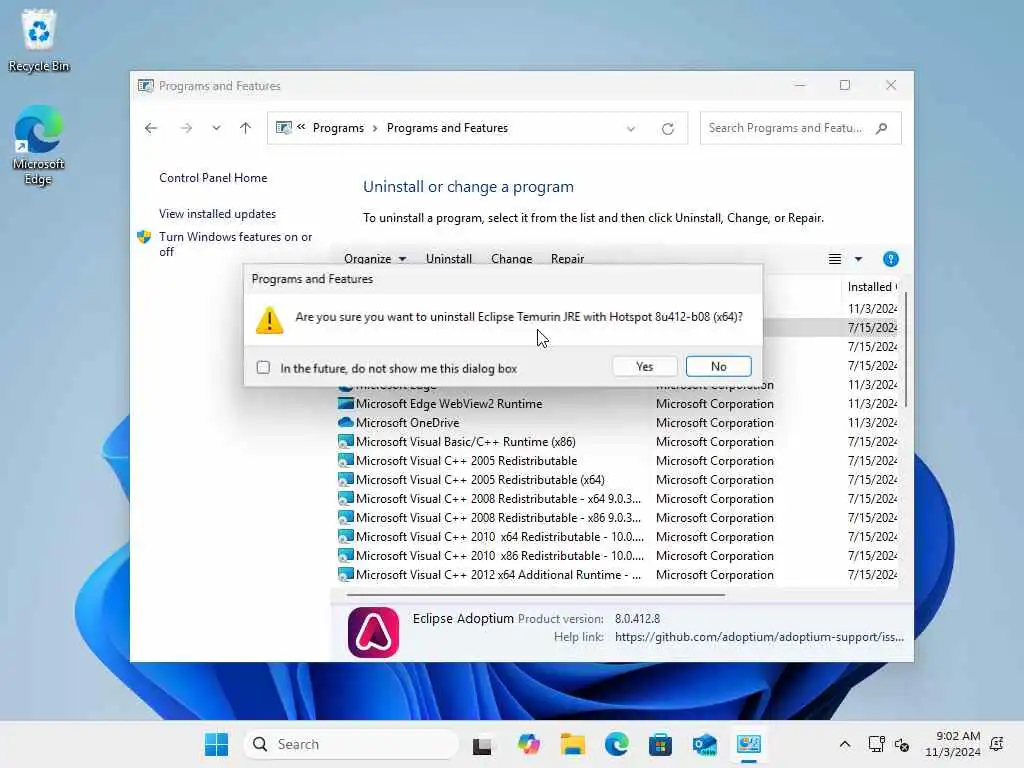Sort by the Installed On column header
Image resolution: width=1024 pixels, height=768 pixels.
tap(872, 287)
